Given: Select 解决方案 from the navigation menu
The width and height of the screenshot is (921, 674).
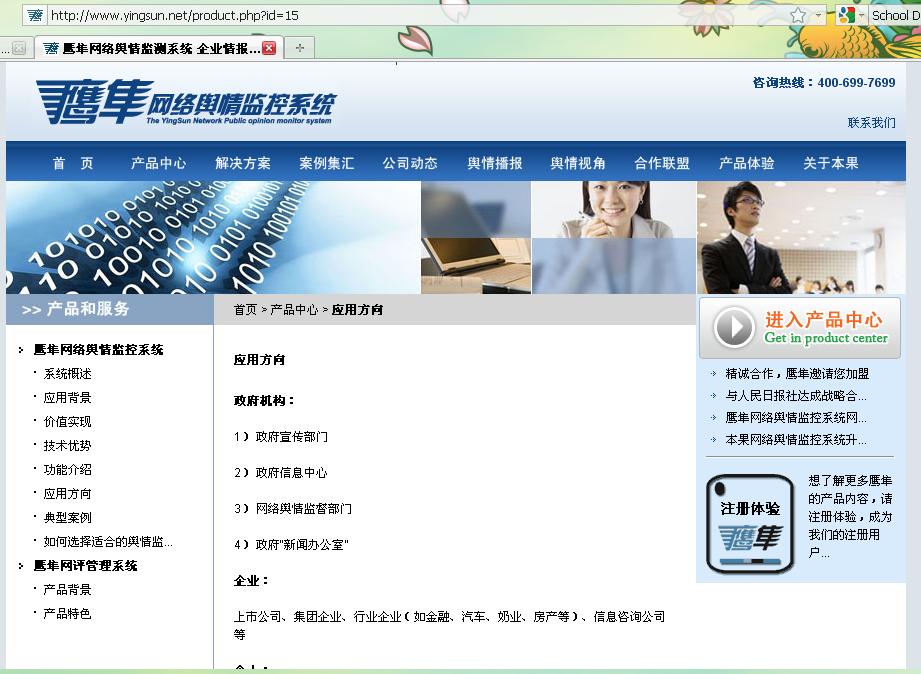Looking at the screenshot, I should click(243, 163).
